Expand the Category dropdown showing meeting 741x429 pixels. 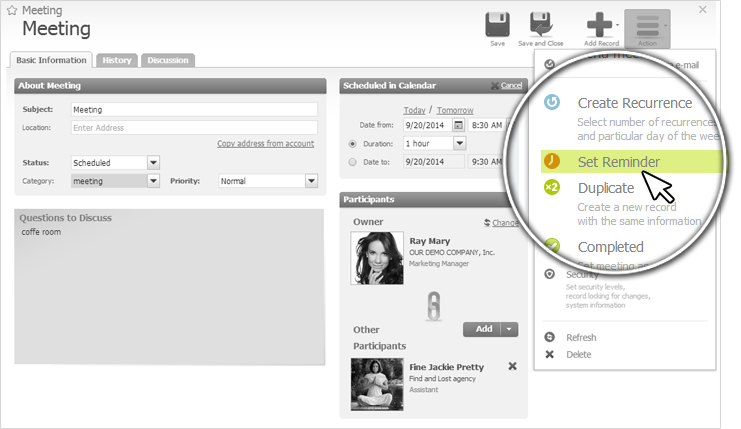(x=153, y=181)
